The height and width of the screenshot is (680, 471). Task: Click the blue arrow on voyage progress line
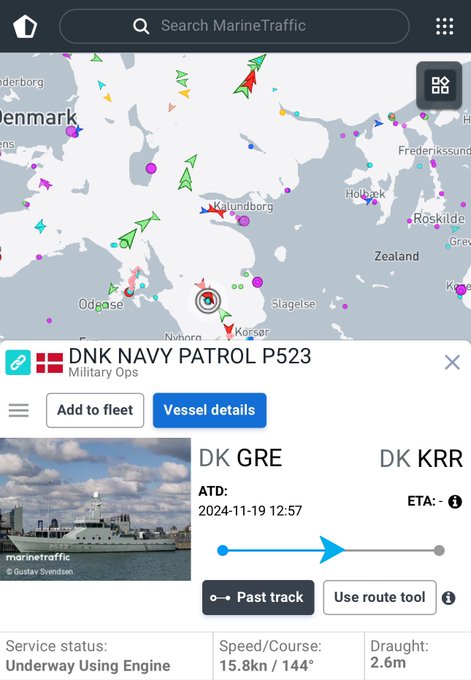click(332, 550)
